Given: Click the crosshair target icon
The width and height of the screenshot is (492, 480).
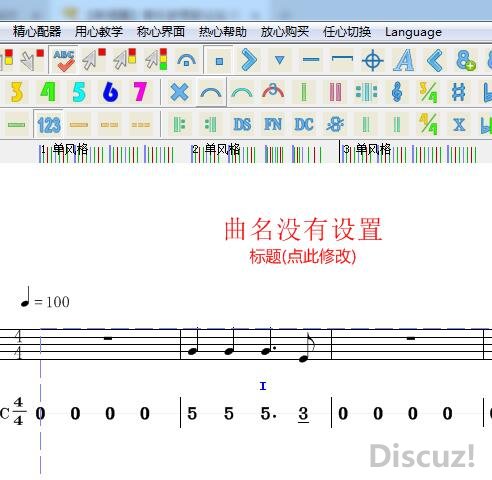Looking at the screenshot, I should [x=373, y=60].
